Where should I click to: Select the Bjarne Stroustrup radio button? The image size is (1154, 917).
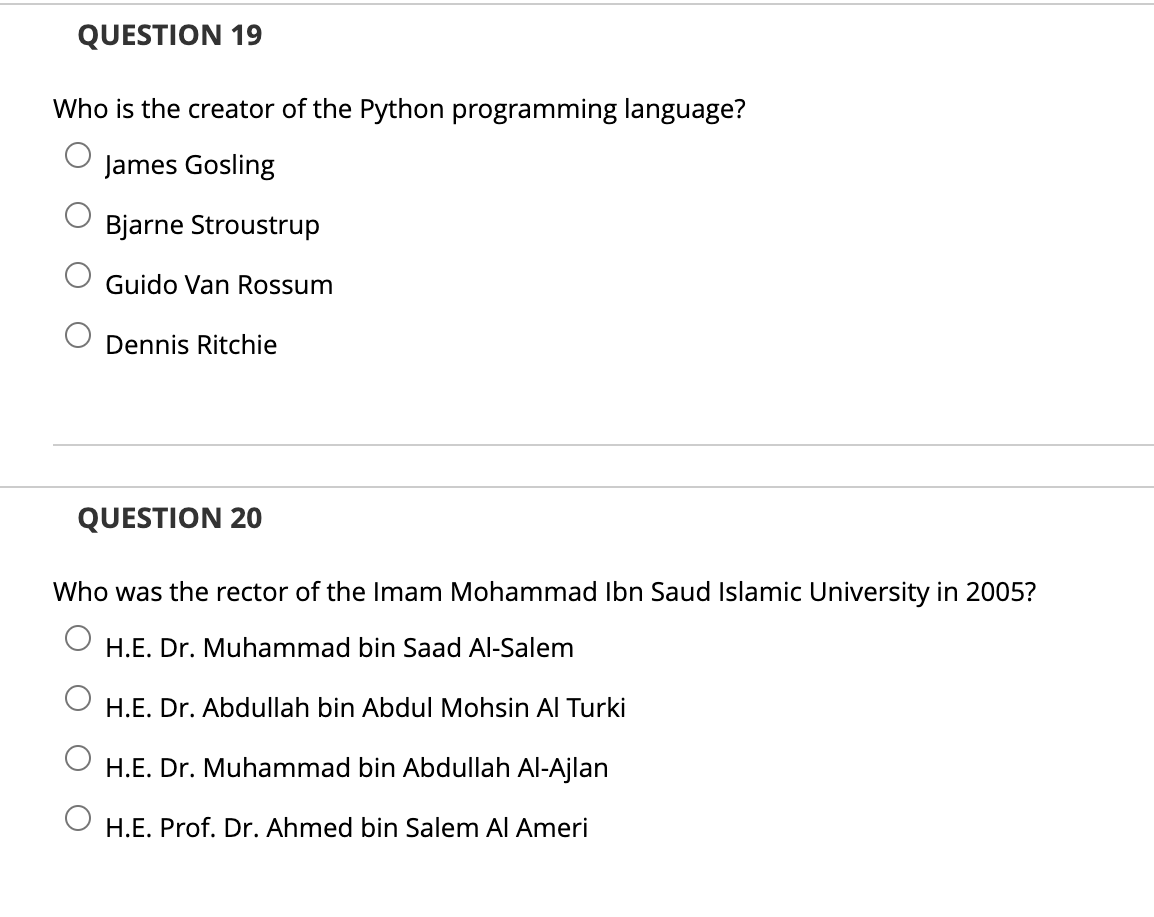click(79, 216)
